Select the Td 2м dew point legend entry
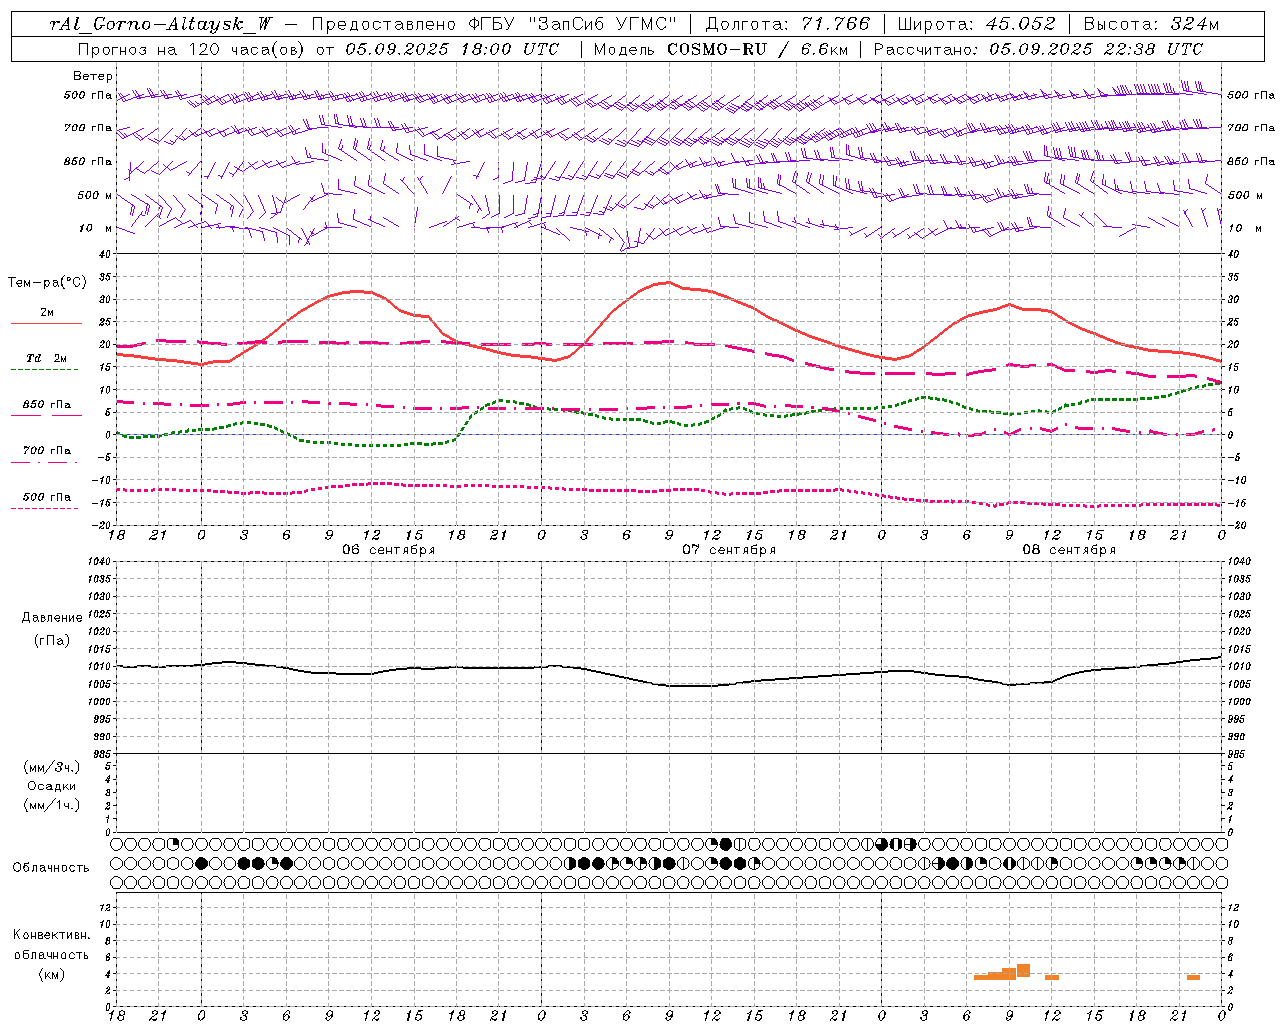1280x1024 pixels. click(x=47, y=361)
